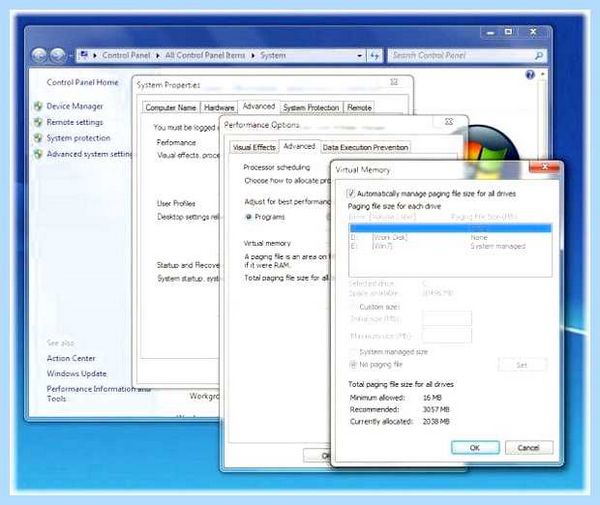Open the Advanced system settings link
This screenshot has width=600, height=505.
coord(89,154)
